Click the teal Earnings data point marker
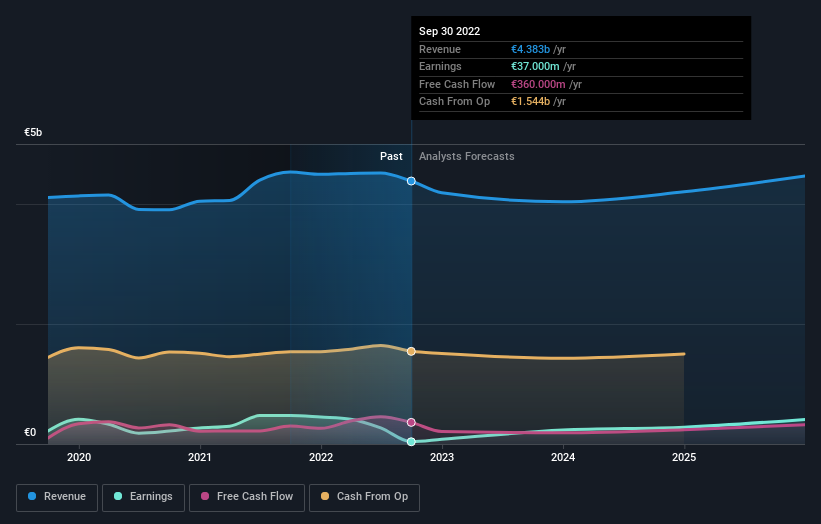This screenshot has height=524, width=821. click(x=411, y=442)
